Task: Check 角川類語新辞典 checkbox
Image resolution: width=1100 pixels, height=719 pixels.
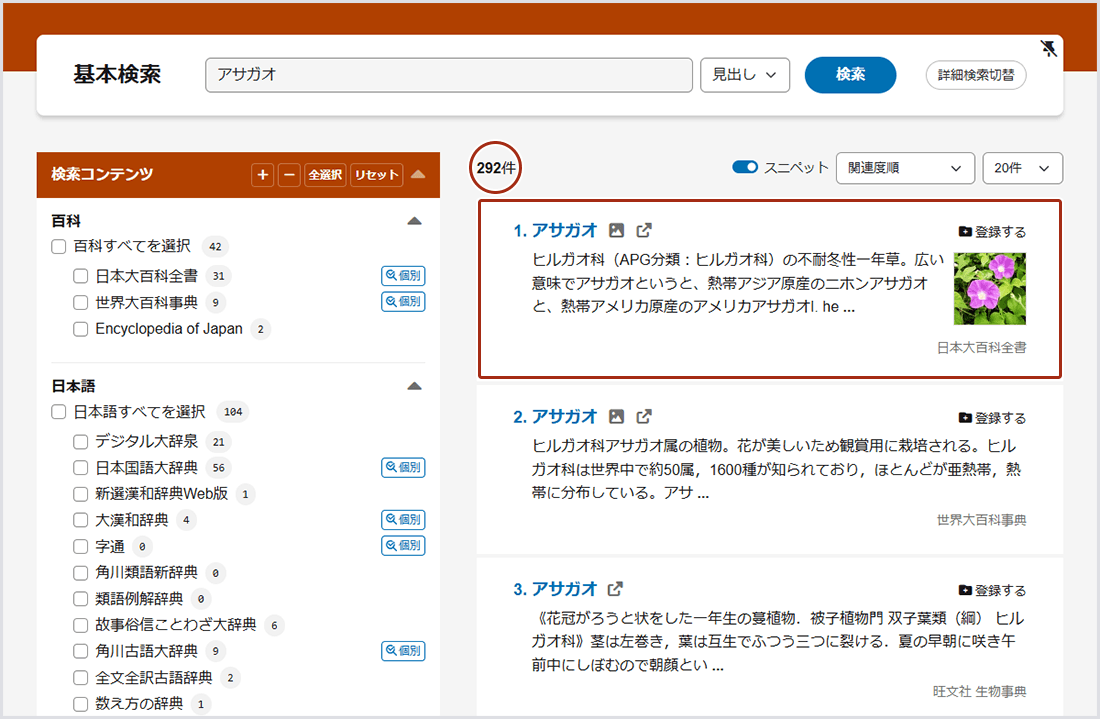Action: [81, 573]
